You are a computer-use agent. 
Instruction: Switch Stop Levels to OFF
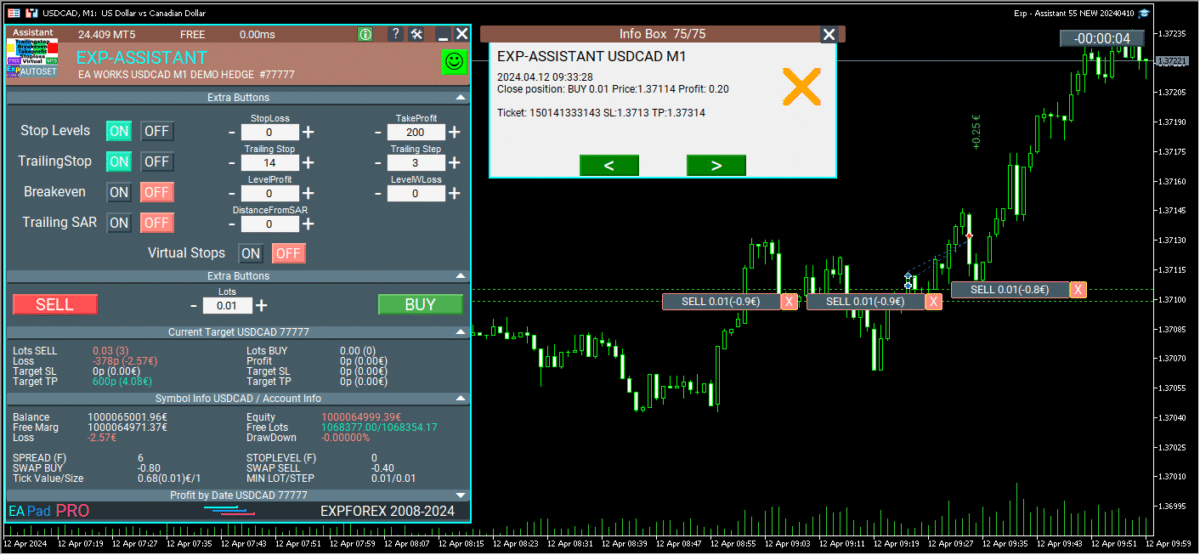pyautogui.click(x=156, y=131)
